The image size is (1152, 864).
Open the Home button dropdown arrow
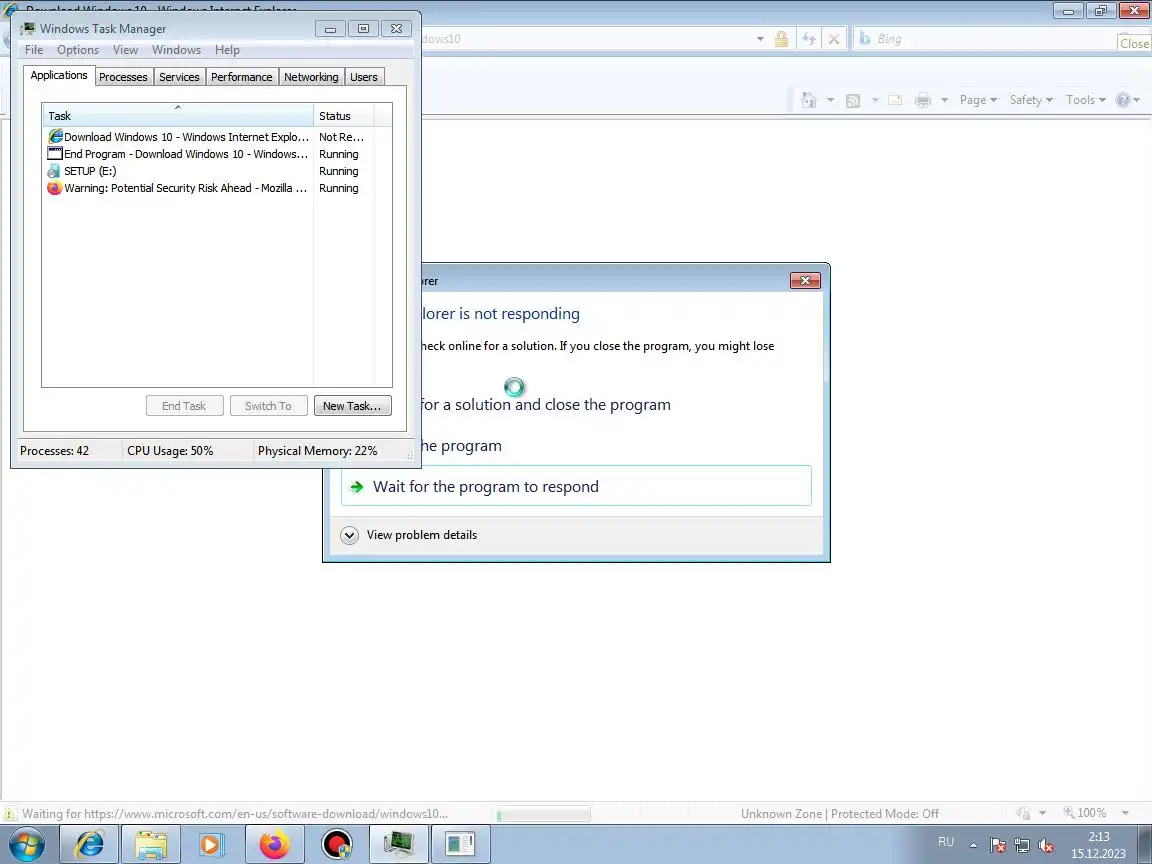(x=830, y=100)
